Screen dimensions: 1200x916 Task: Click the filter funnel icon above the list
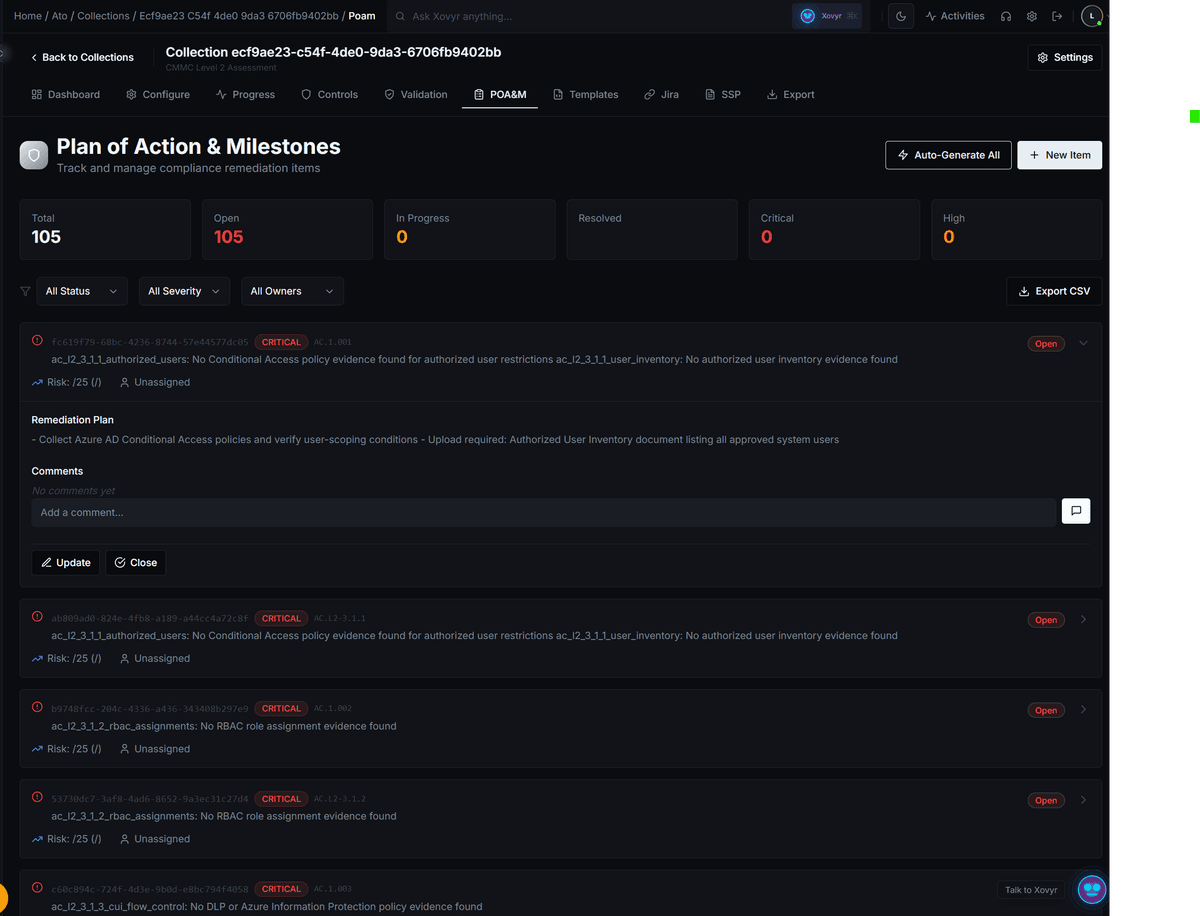tap(24, 291)
